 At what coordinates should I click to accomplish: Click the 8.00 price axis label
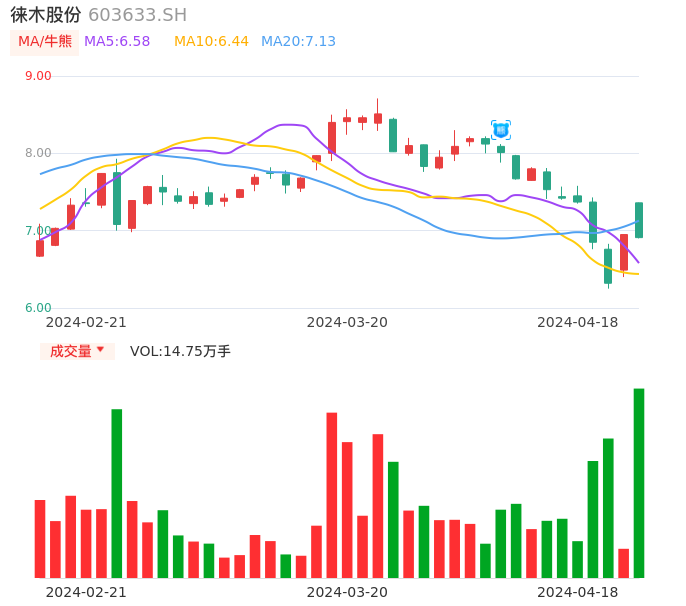coord(38,153)
